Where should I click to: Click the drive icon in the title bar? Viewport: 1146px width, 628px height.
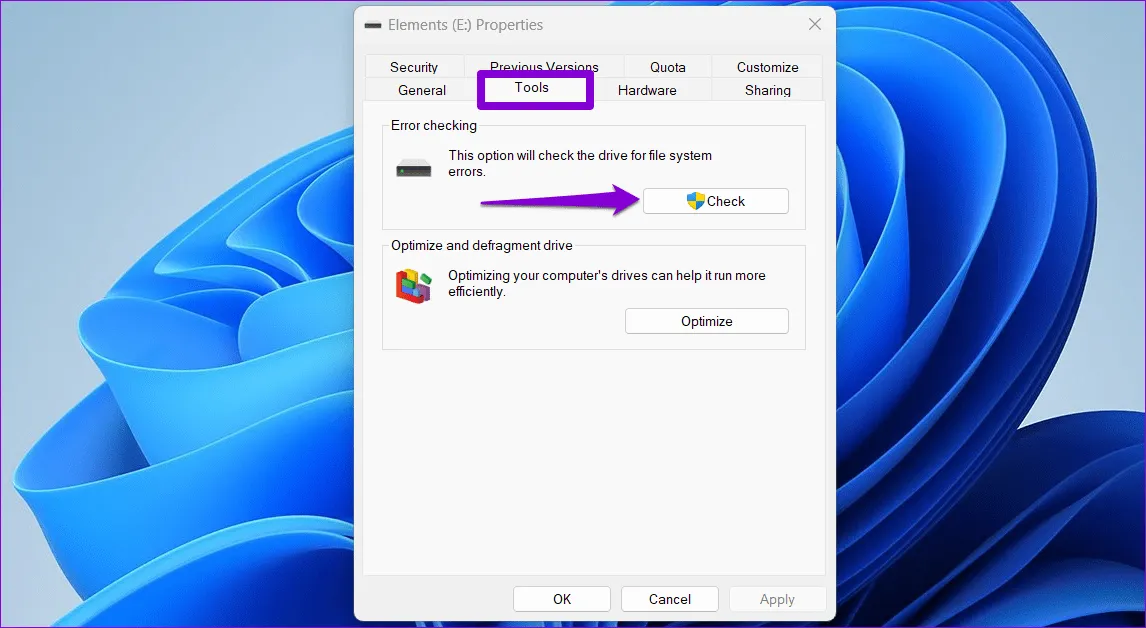373,25
